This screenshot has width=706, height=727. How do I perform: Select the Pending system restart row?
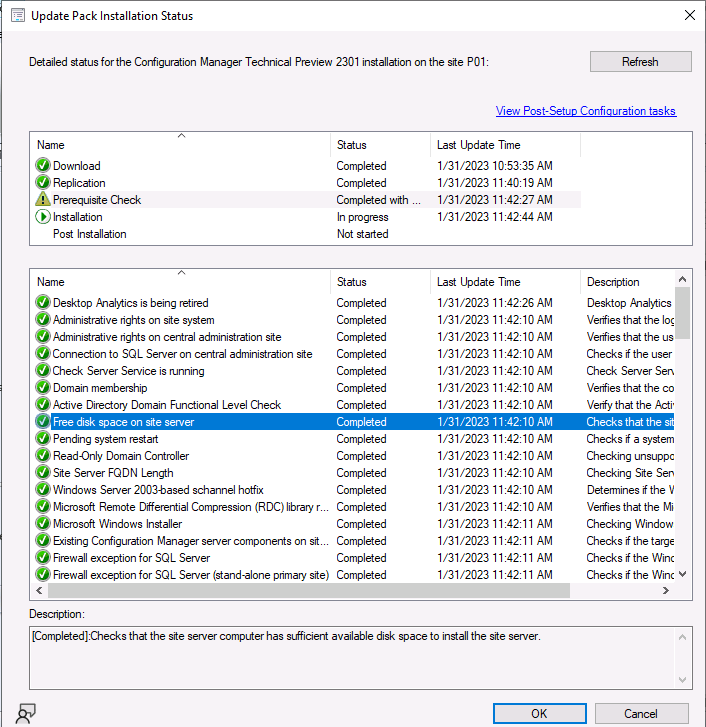click(x=352, y=439)
